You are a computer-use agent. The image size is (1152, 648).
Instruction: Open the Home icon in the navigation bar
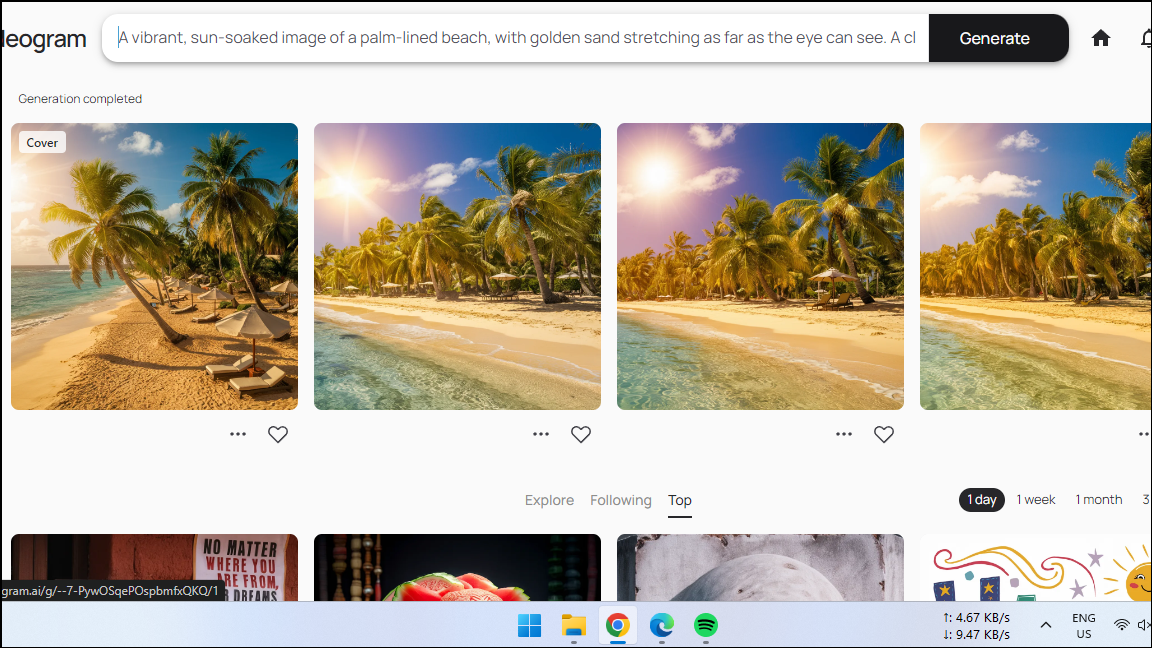1101,37
